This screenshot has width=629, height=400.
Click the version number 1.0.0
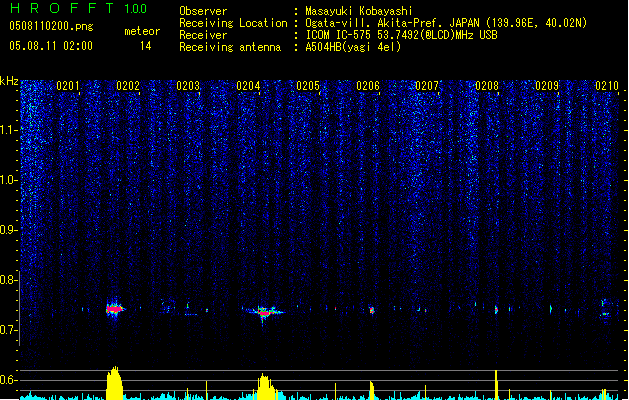(135, 9)
